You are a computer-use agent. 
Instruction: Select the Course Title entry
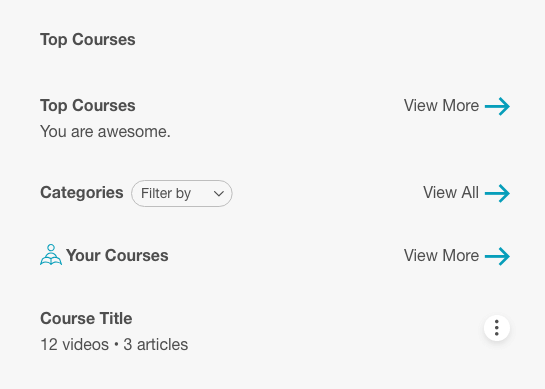pyautogui.click(x=86, y=318)
